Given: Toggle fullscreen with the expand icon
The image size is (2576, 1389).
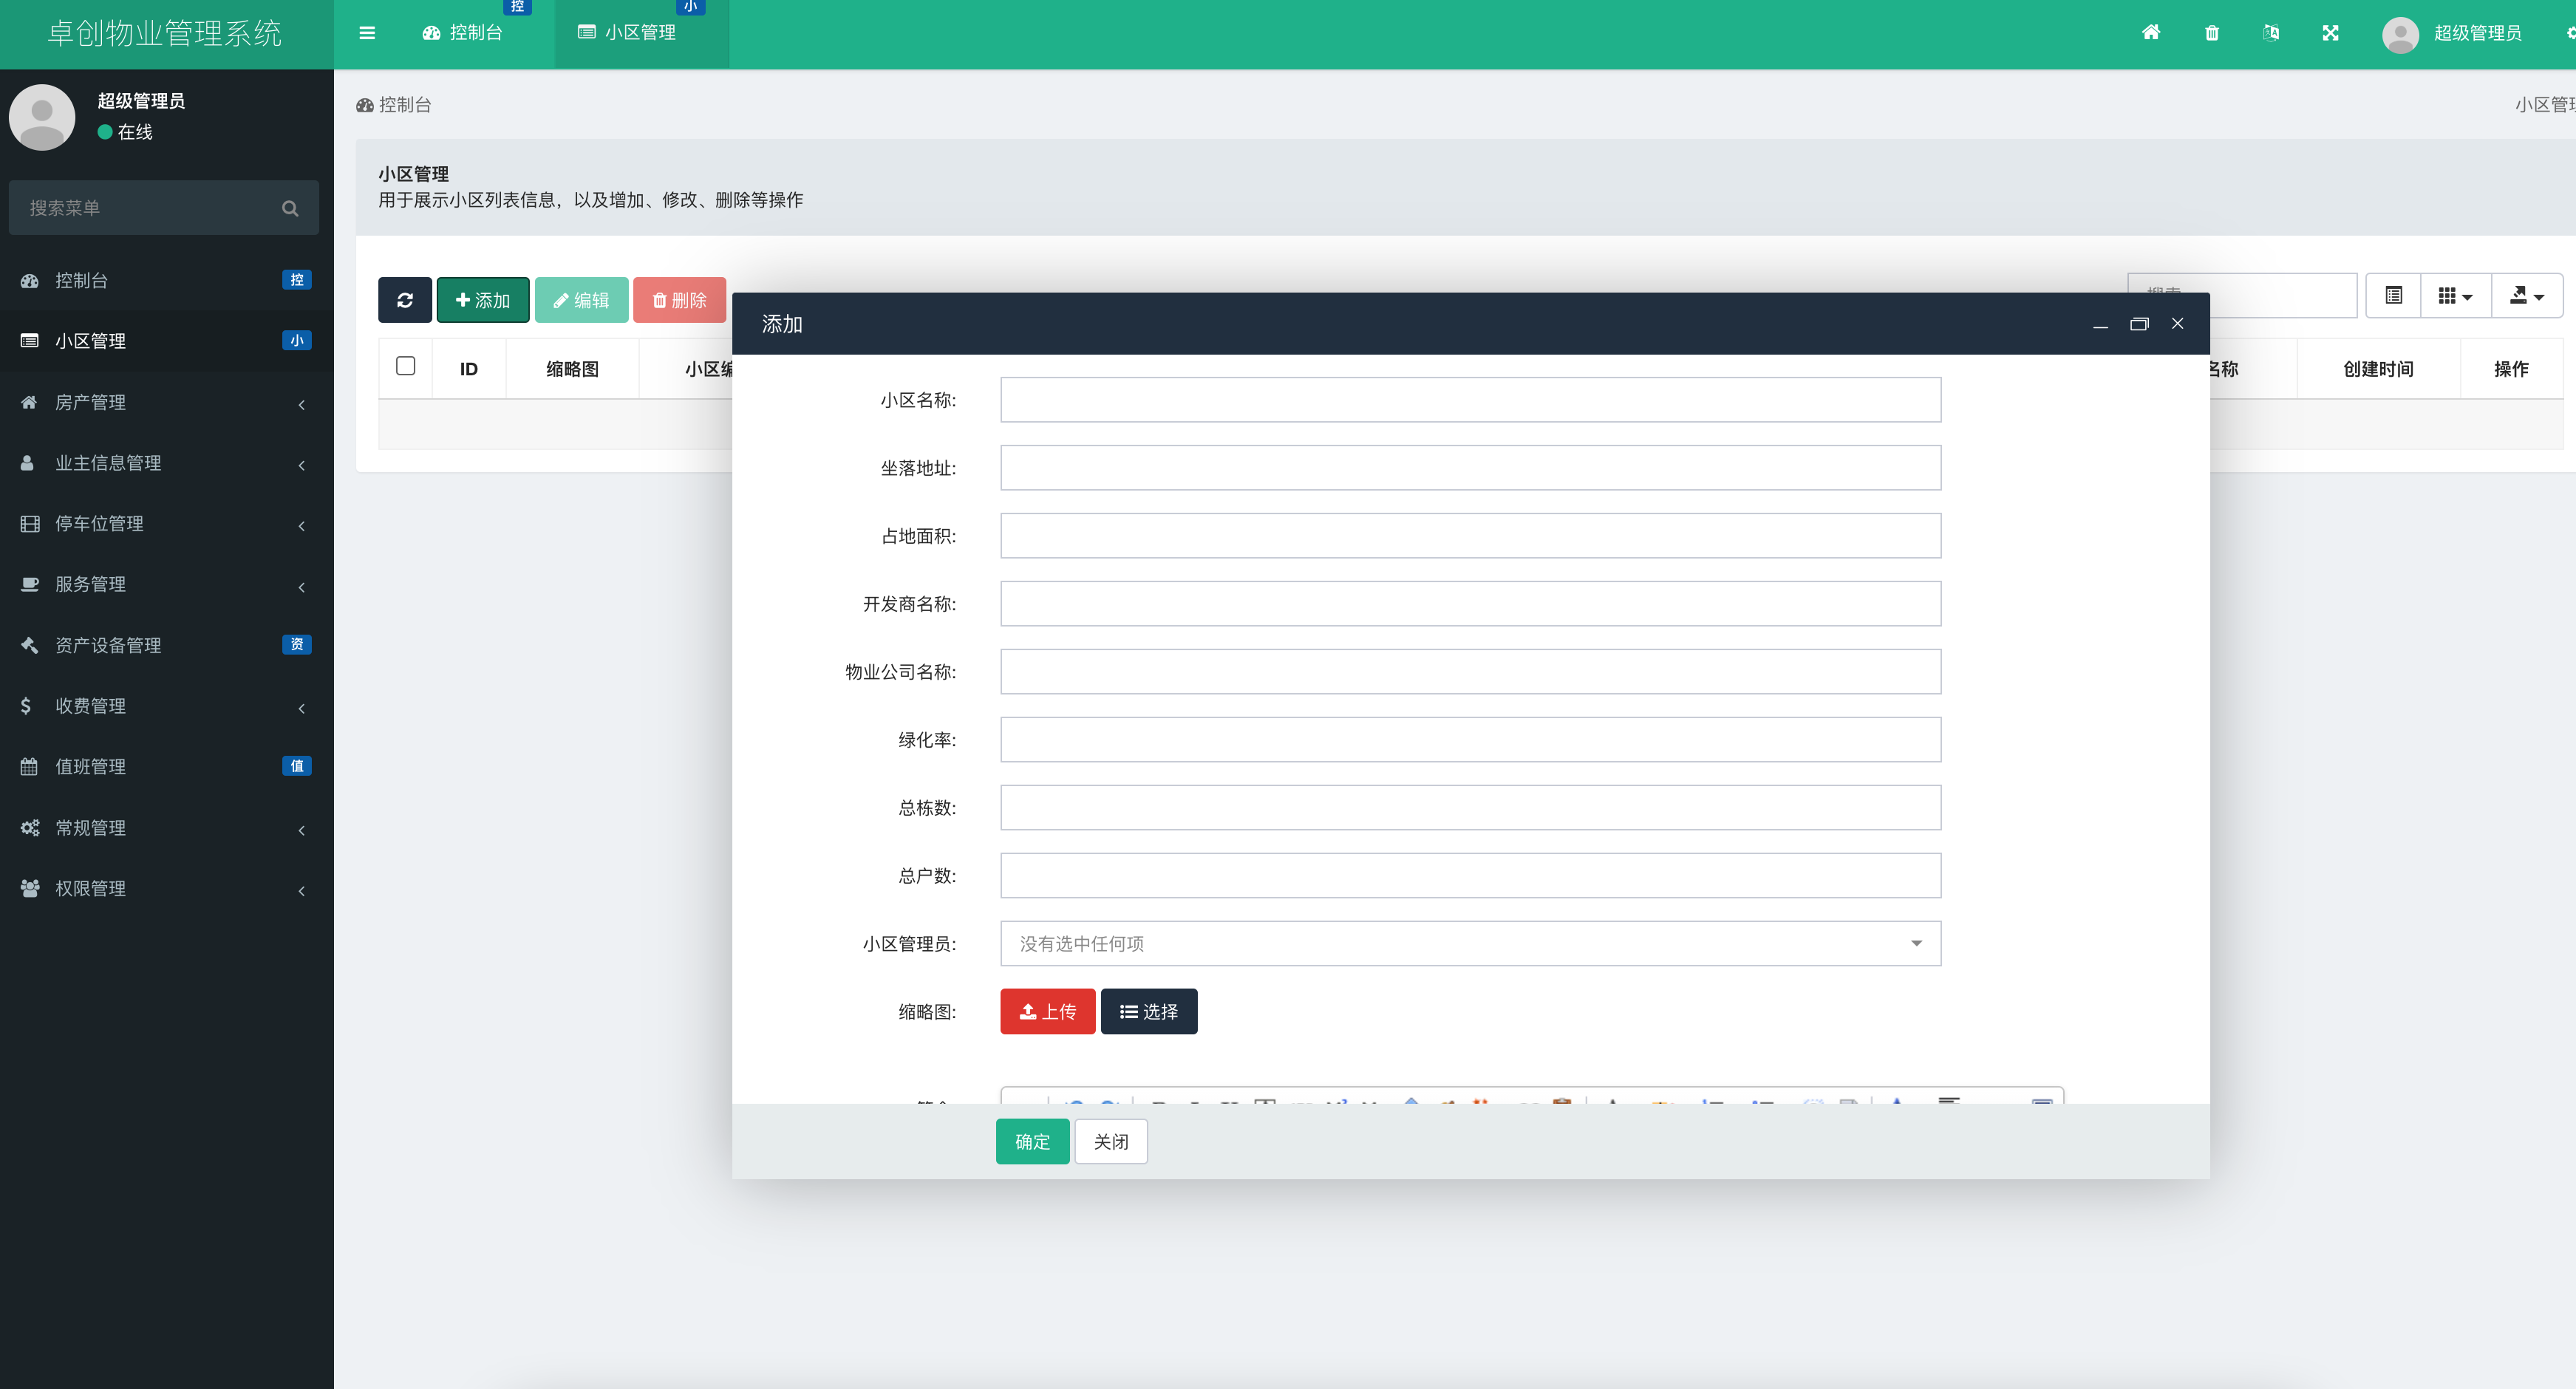Looking at the screenshot, I should [x=2331, y=33].
